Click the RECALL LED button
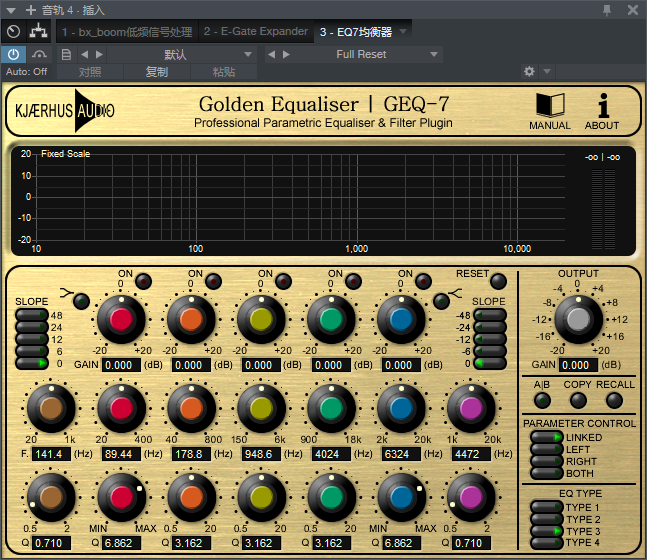Image resolution: width=647 pixels, height=560 pixels. pyautogui.click(x=614, y=400)
